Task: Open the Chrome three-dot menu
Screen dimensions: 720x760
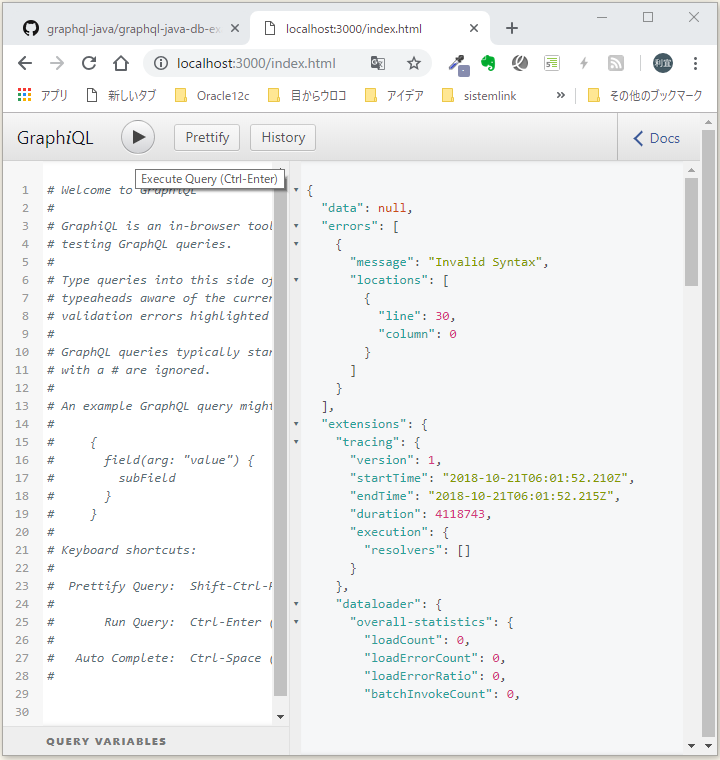Action: [695, 63]
